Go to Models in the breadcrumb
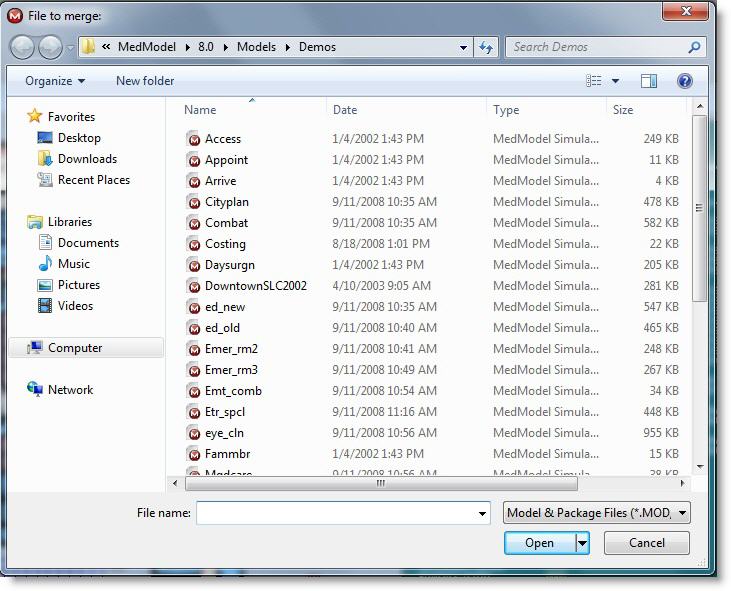This screenshot has height=591, width=731. tap(256, 48)
